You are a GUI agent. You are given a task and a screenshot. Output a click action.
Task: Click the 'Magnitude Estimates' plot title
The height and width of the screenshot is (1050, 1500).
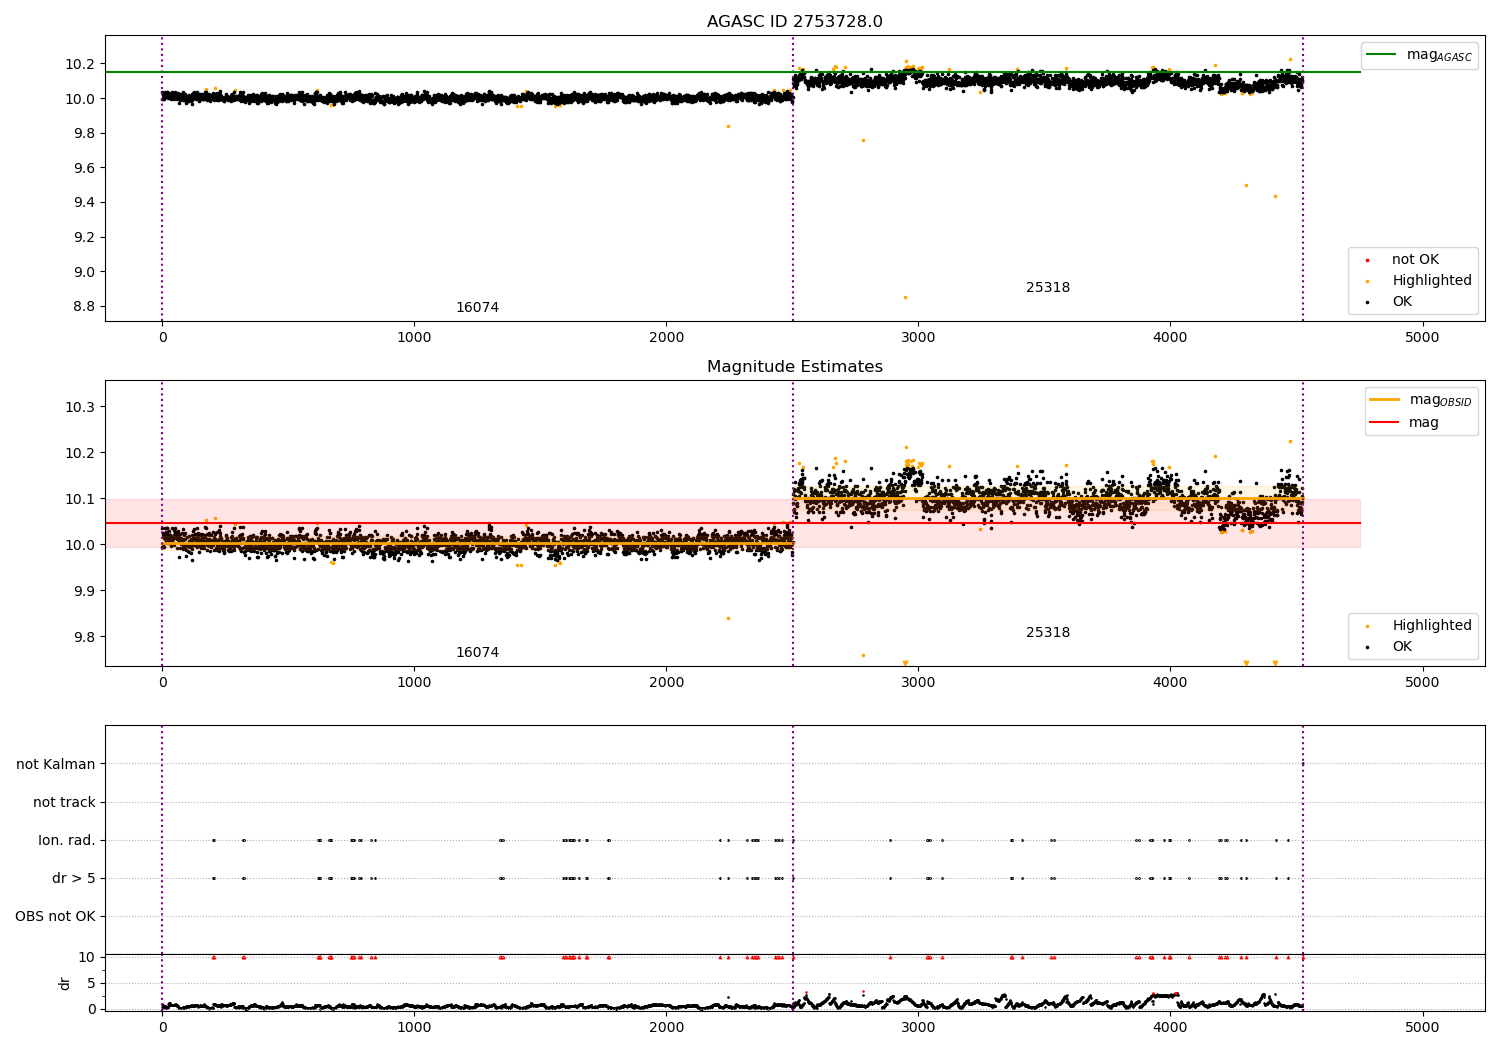794,367
